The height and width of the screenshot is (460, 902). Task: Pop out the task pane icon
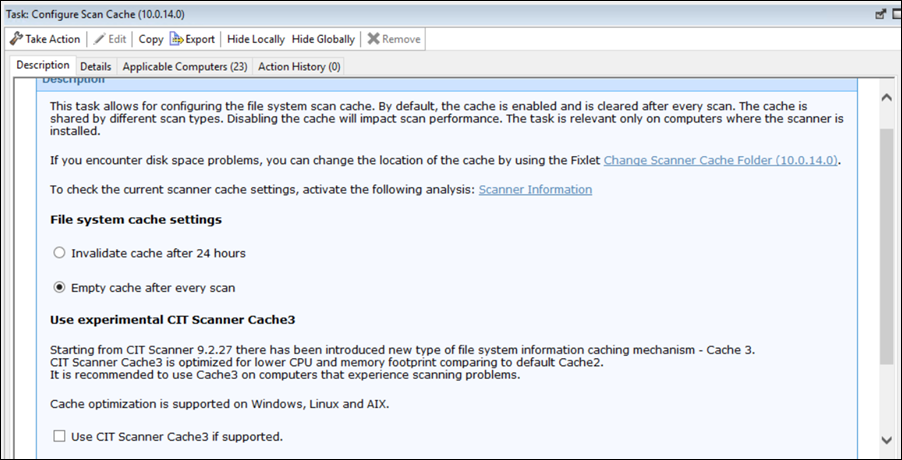pyautogui.click(x=881, y=14)
